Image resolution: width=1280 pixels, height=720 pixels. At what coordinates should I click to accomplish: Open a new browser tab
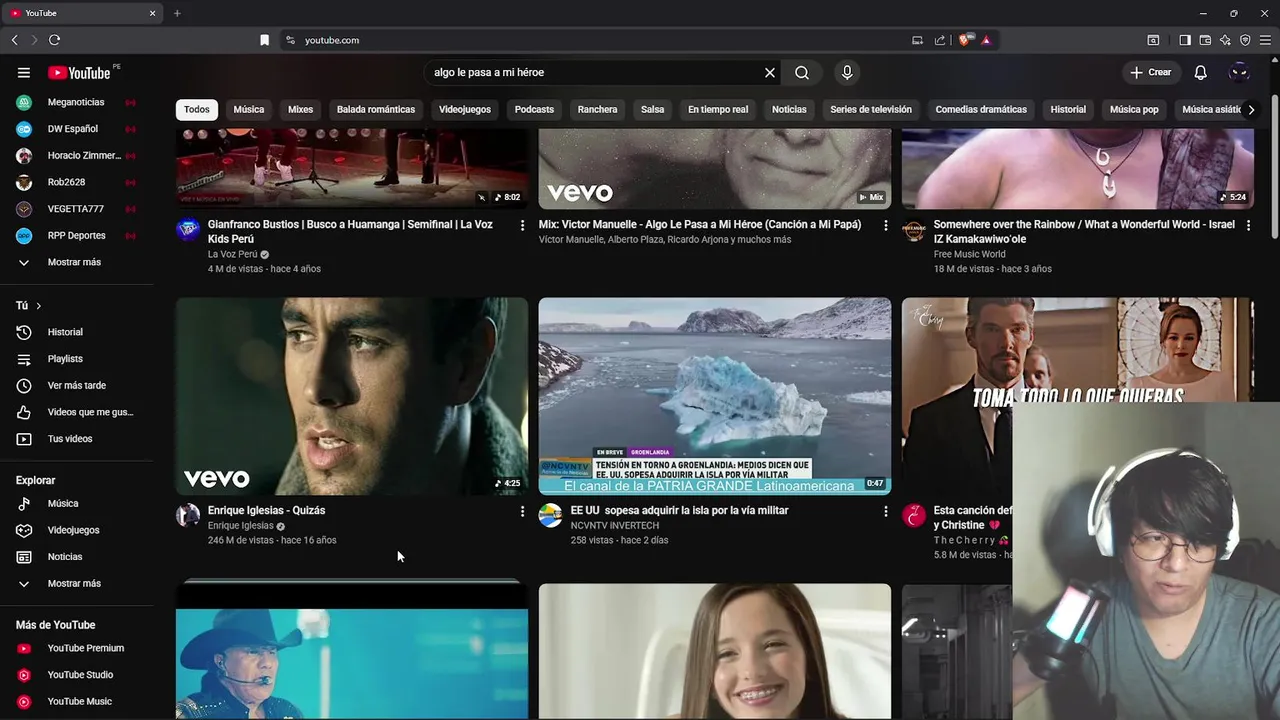pos(177,13)
